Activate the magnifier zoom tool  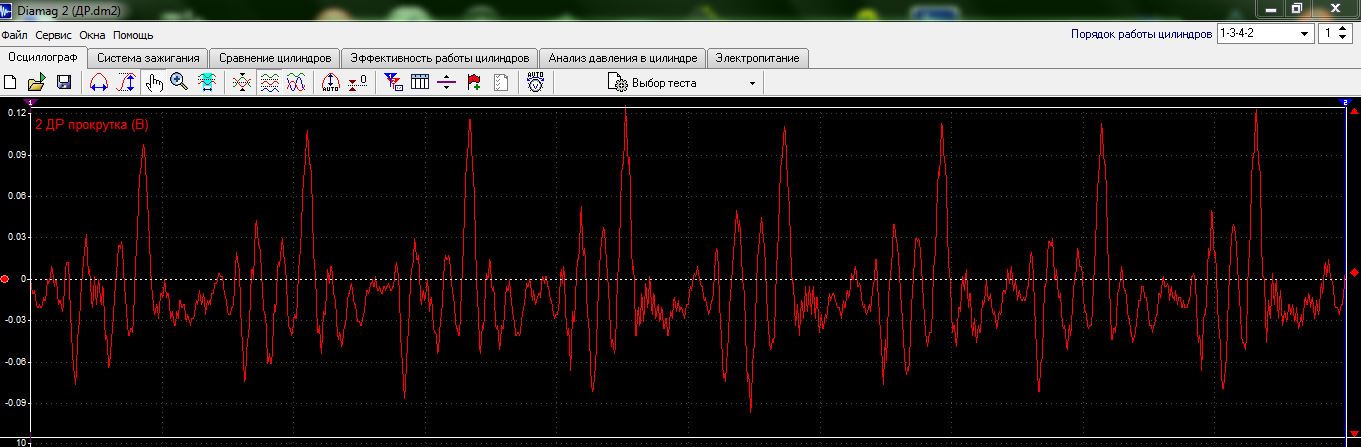180,83
